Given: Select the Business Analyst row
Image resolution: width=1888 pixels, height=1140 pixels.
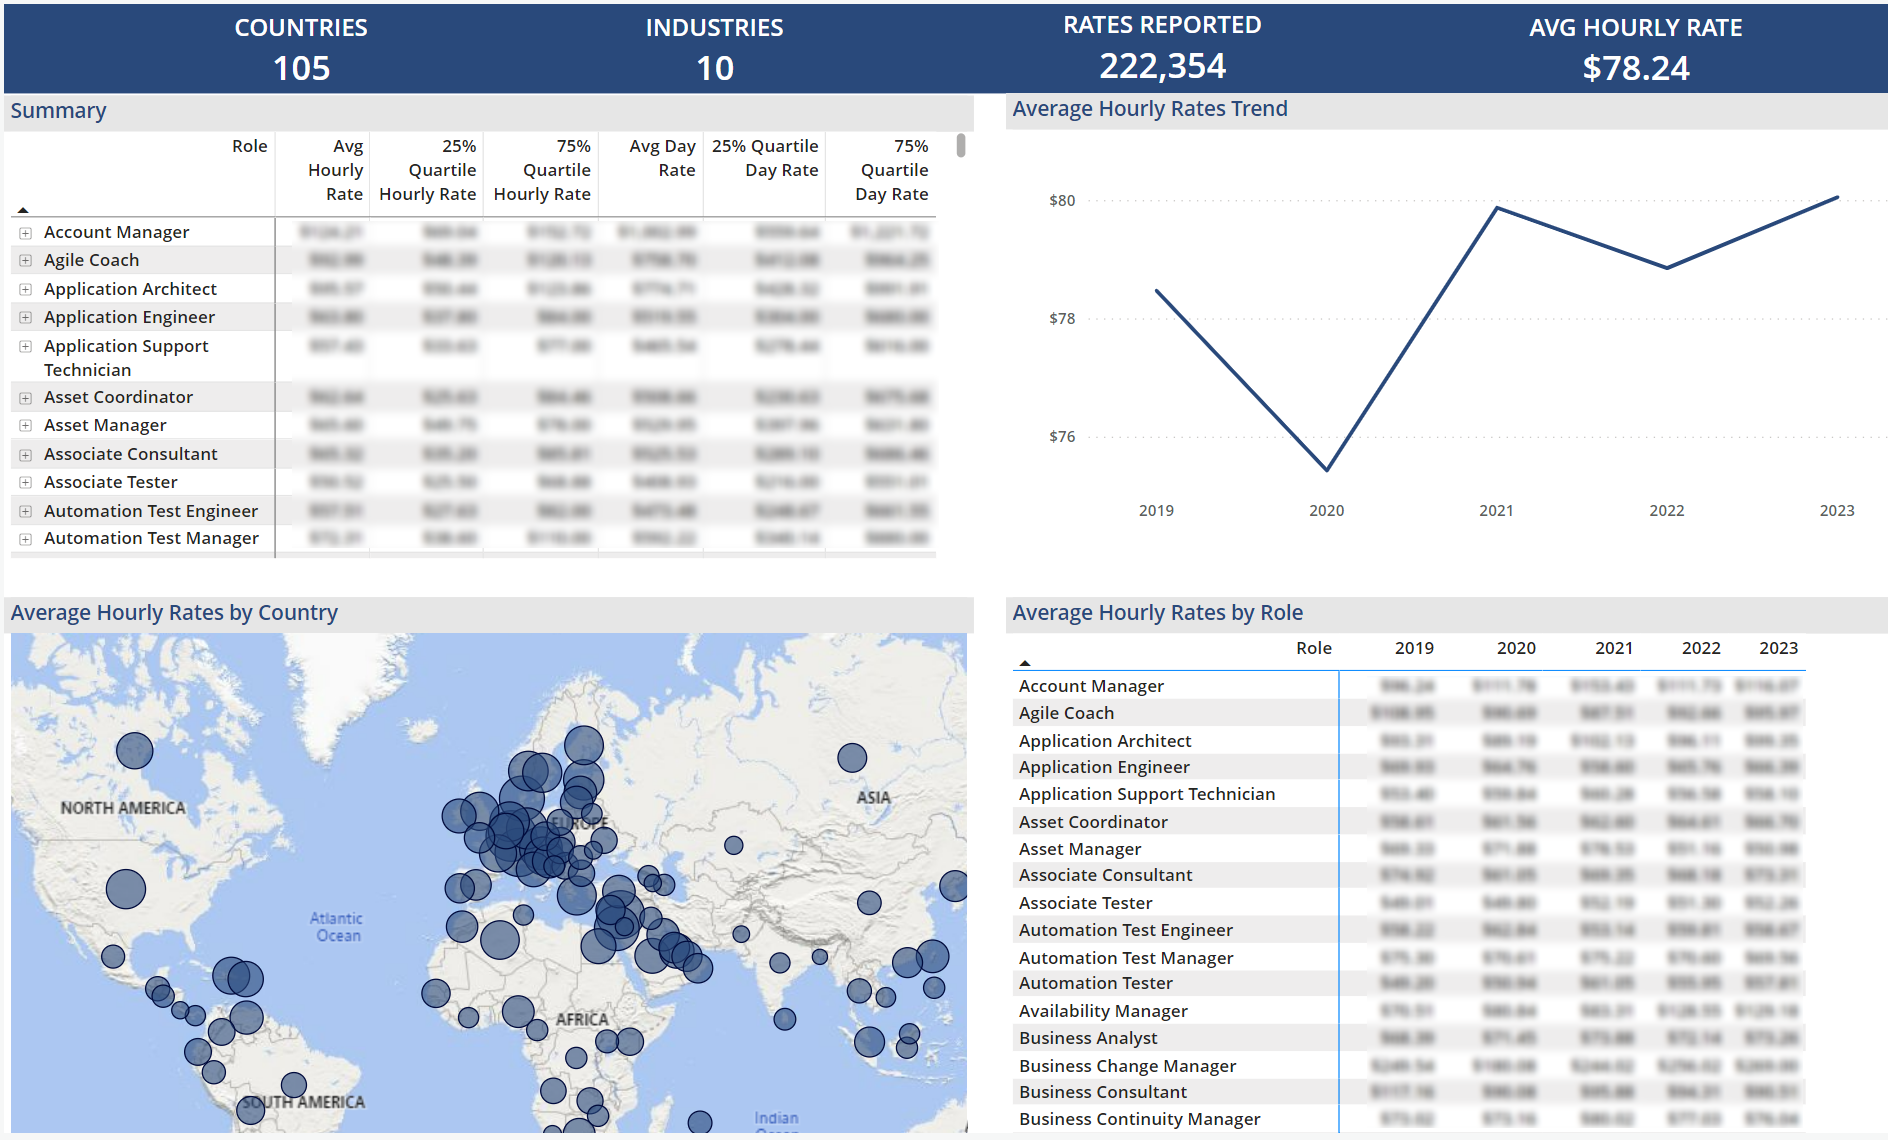Looking at the screenshot, I should [x=1089, y=1038].
